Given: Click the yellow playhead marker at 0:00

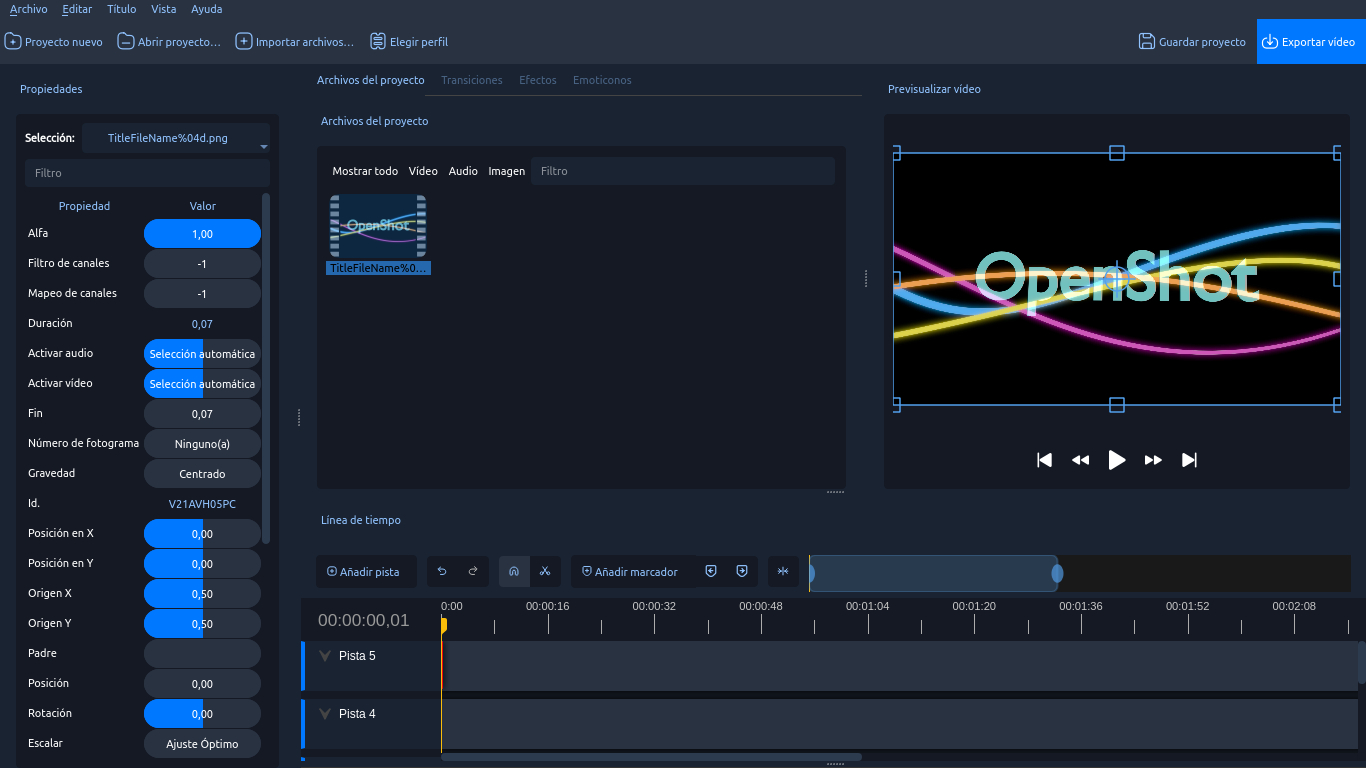Looking at the screenshot, I should pyautogui.click(x=442, y=625).
